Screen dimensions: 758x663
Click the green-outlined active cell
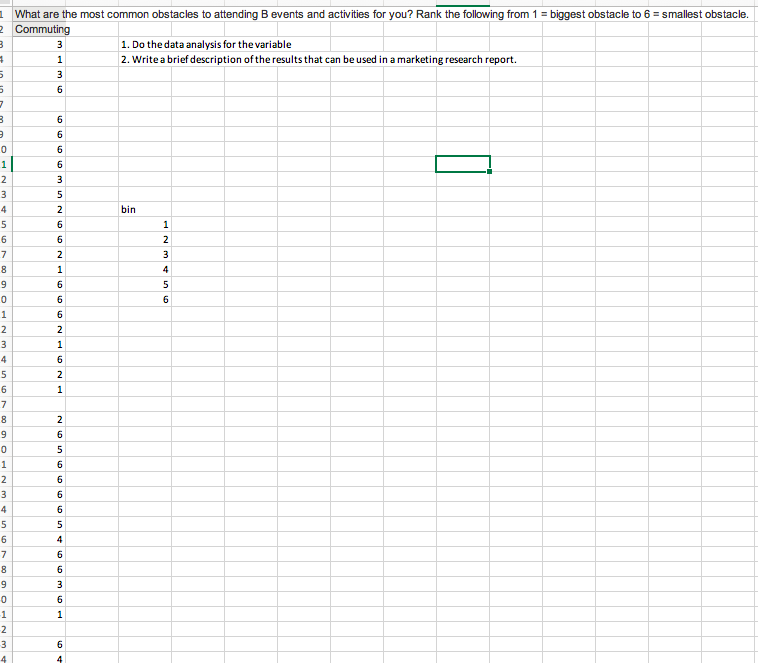(463, 164)
